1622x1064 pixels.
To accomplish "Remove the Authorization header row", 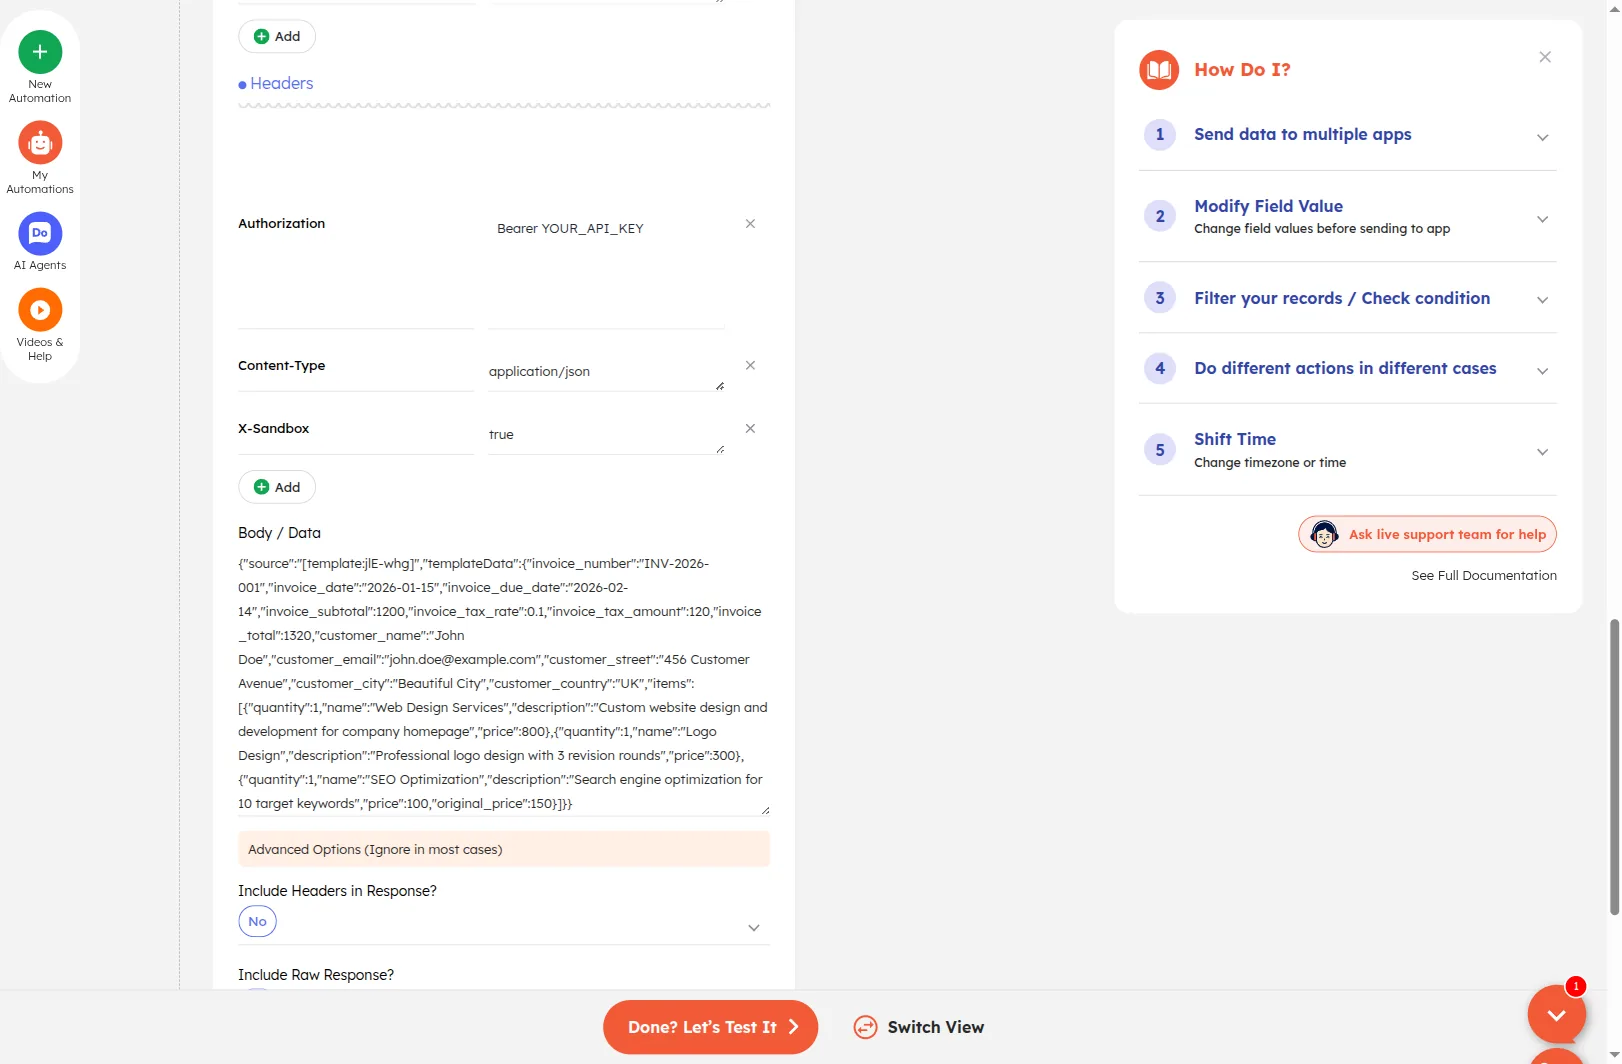I will (x=750, y=224).
